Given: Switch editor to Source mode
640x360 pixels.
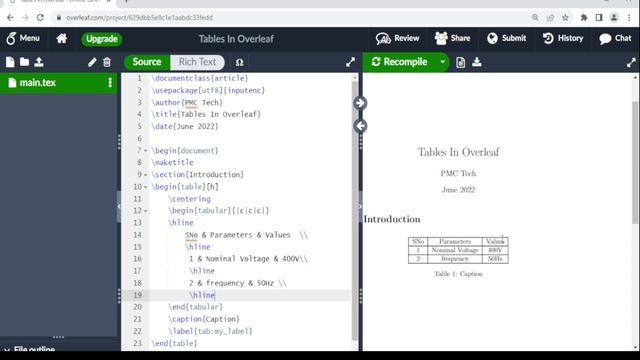Looking at the screenshot, I should 147,62.
